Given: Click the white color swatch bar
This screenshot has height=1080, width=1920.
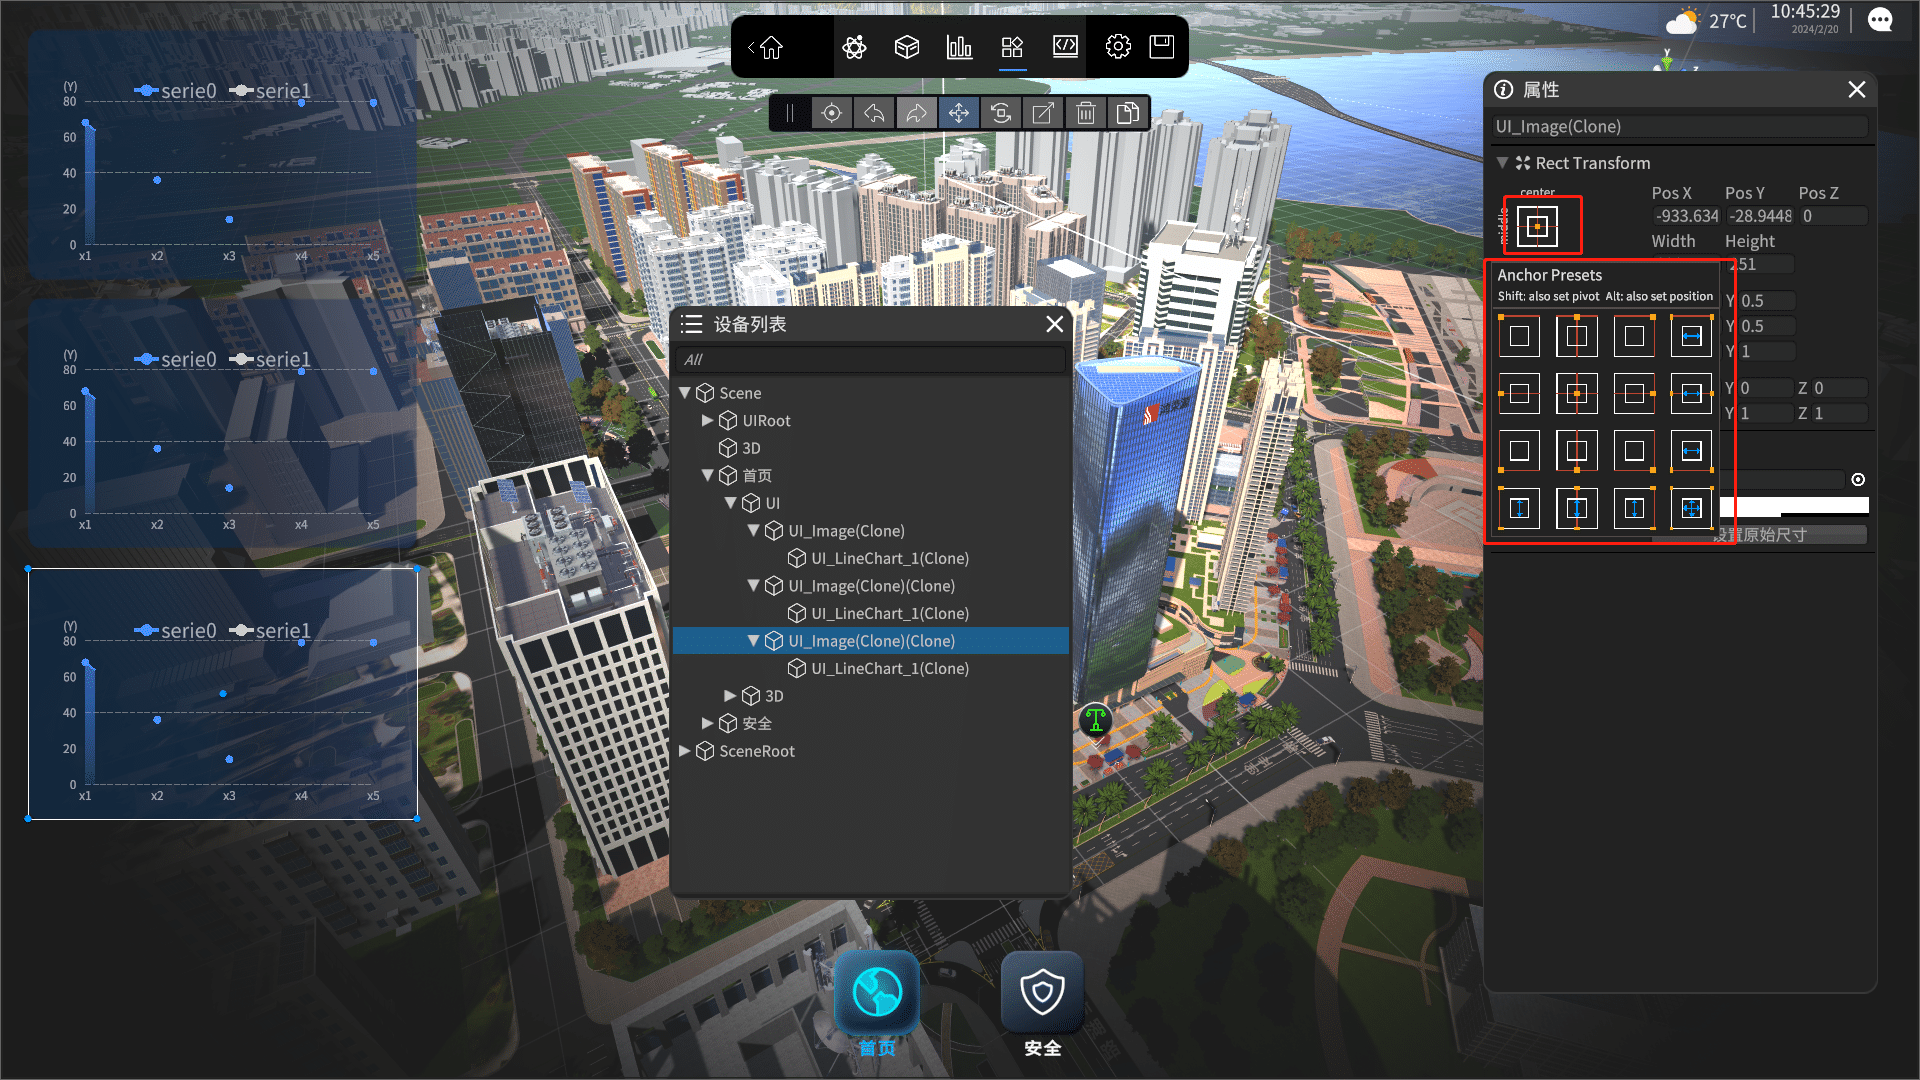Looking at the screenshot, I should [1794, 506].
